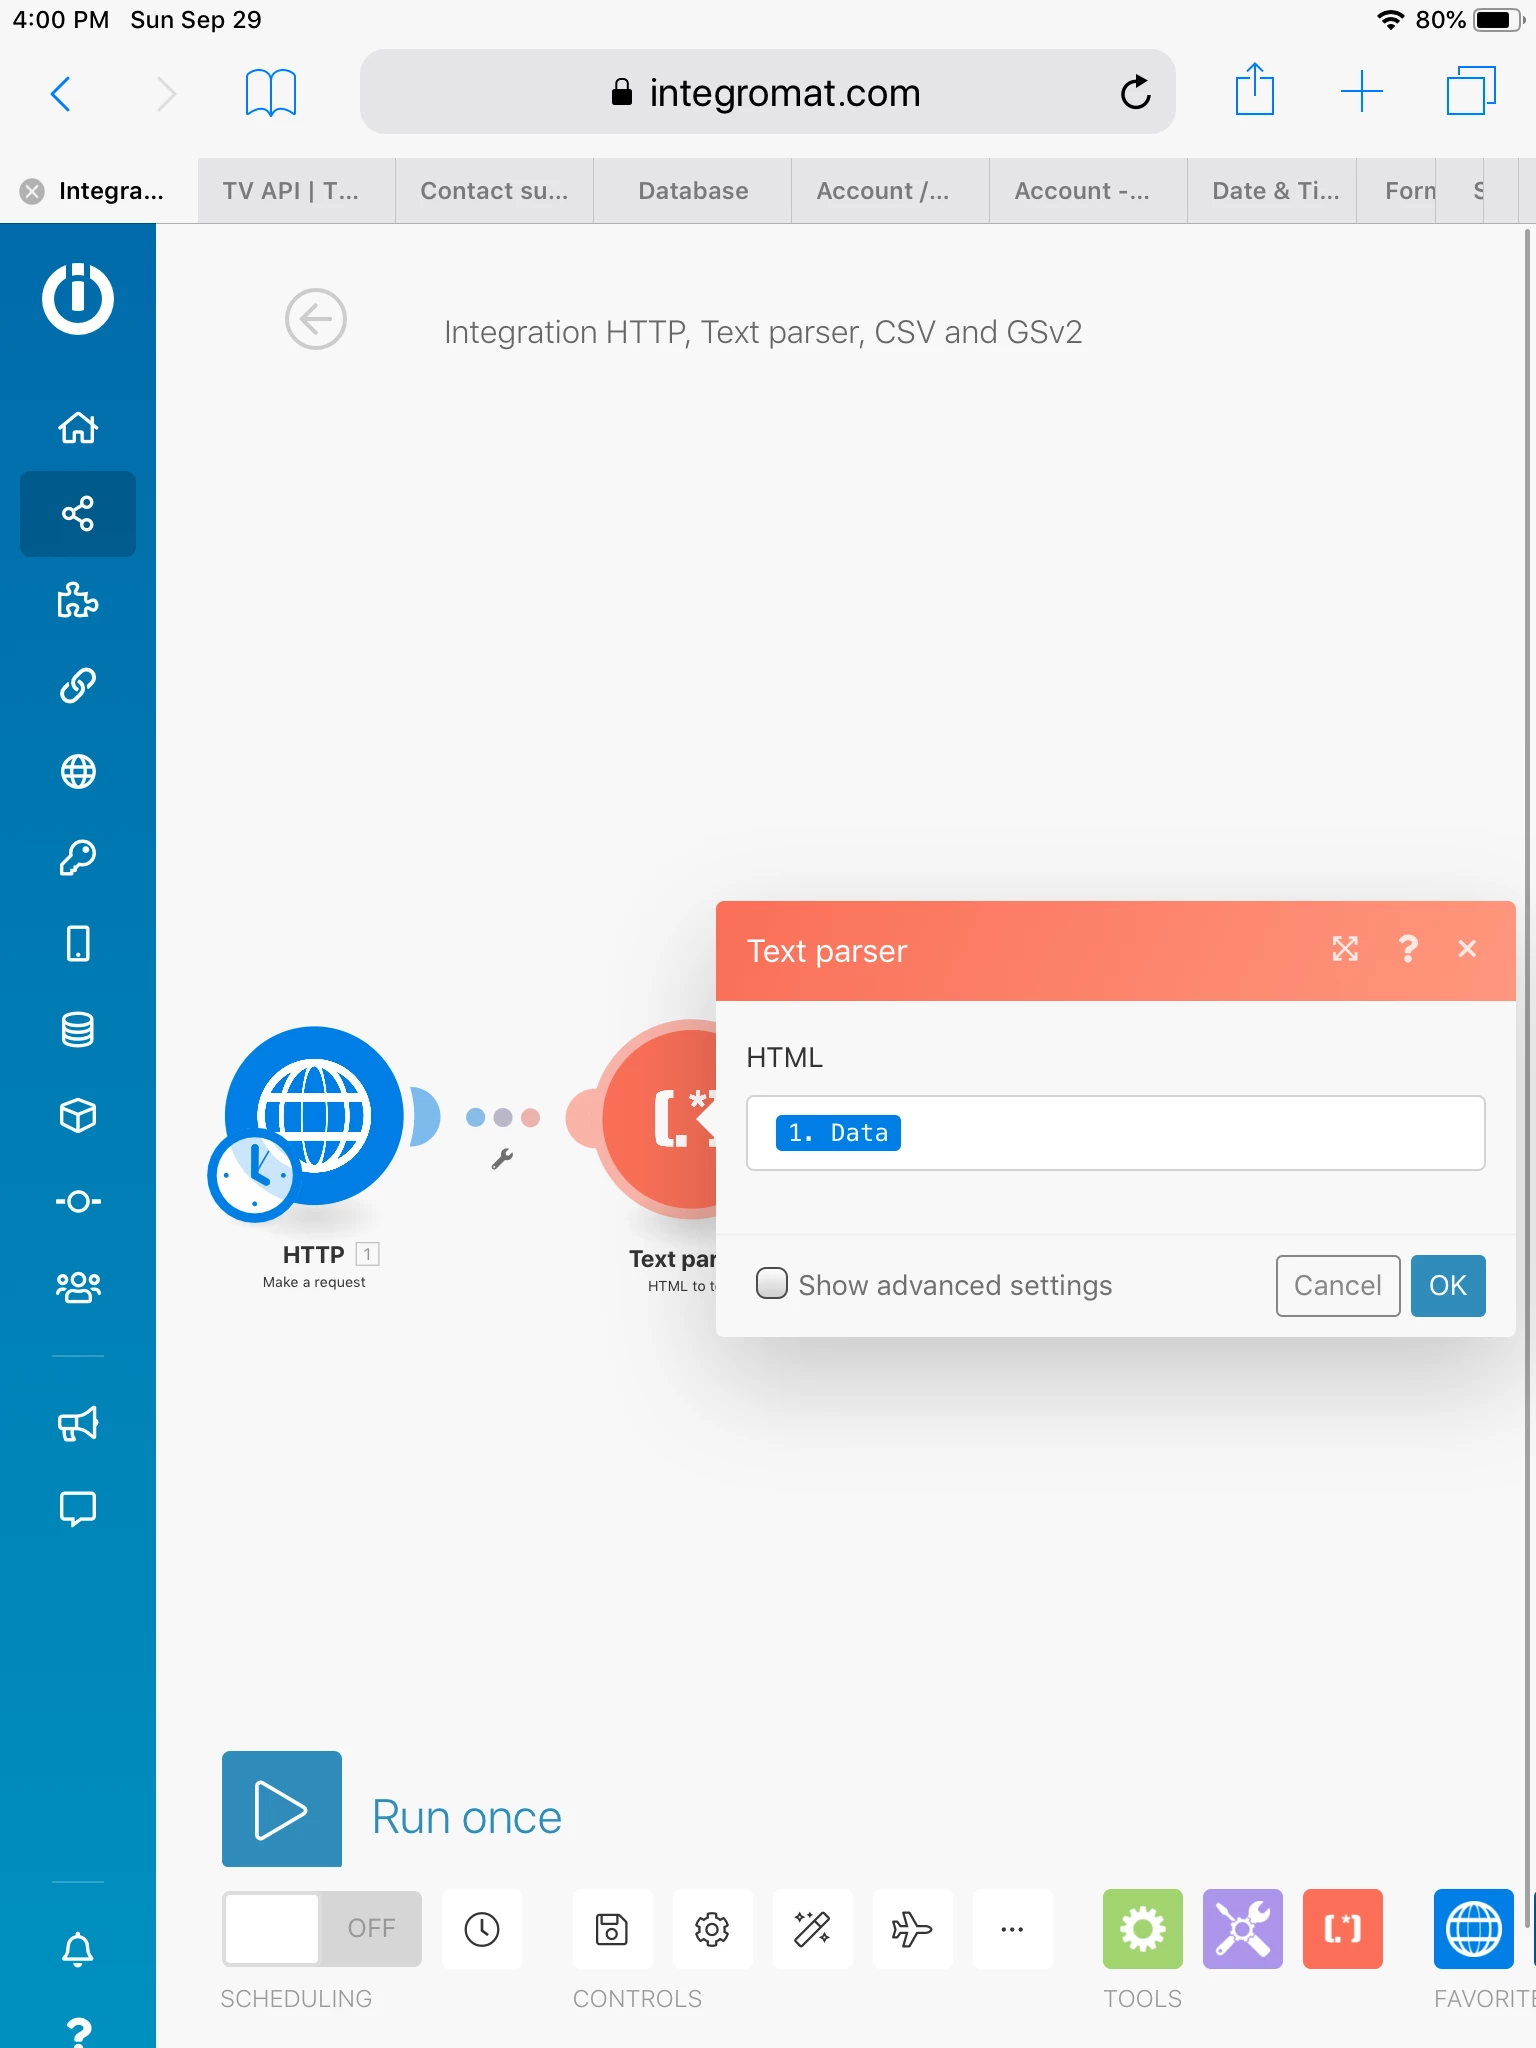Open green Flow control tools gear
1536x2048 pixels.
[1142, 1929]
